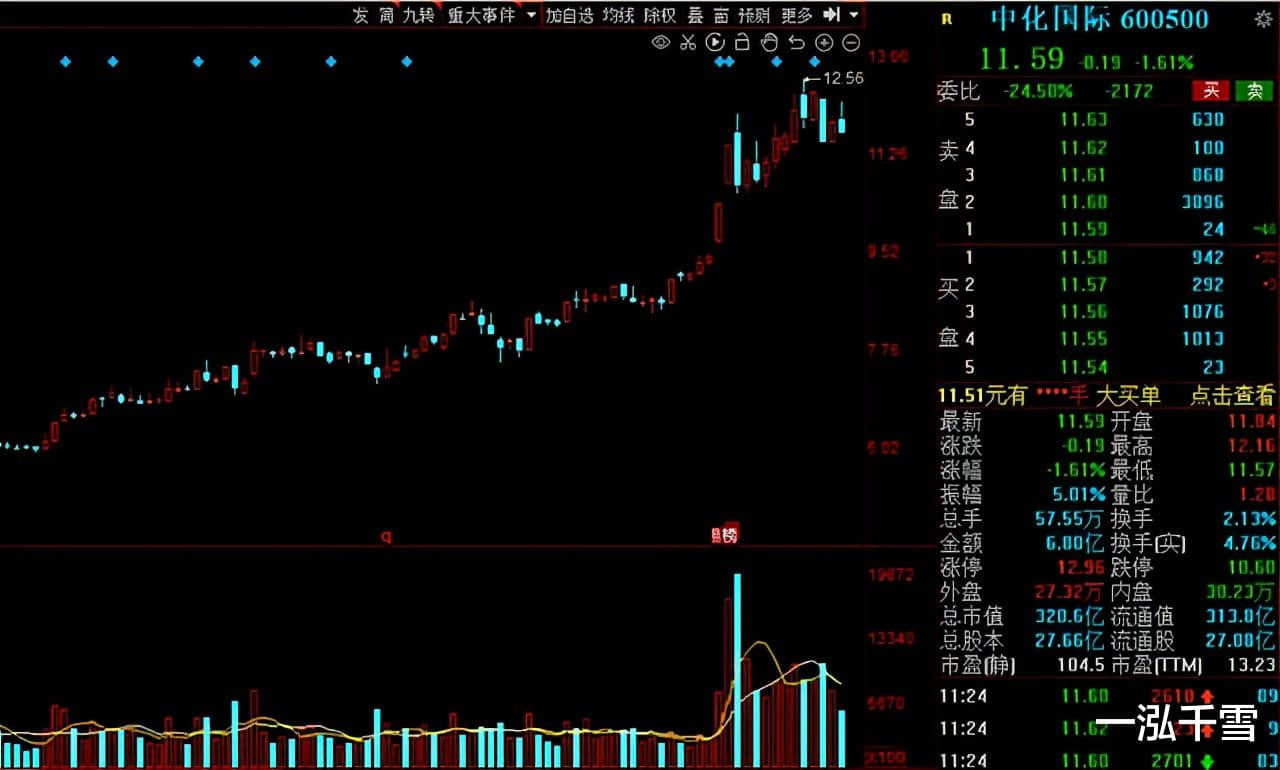Click the 12.56 high price label

click(x=842, y=77)
